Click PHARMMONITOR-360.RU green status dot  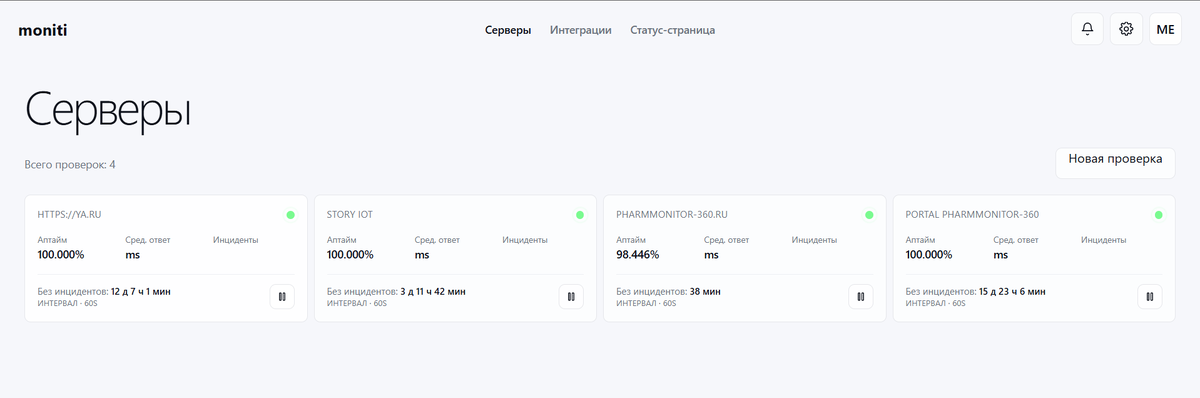click(869, 215)
